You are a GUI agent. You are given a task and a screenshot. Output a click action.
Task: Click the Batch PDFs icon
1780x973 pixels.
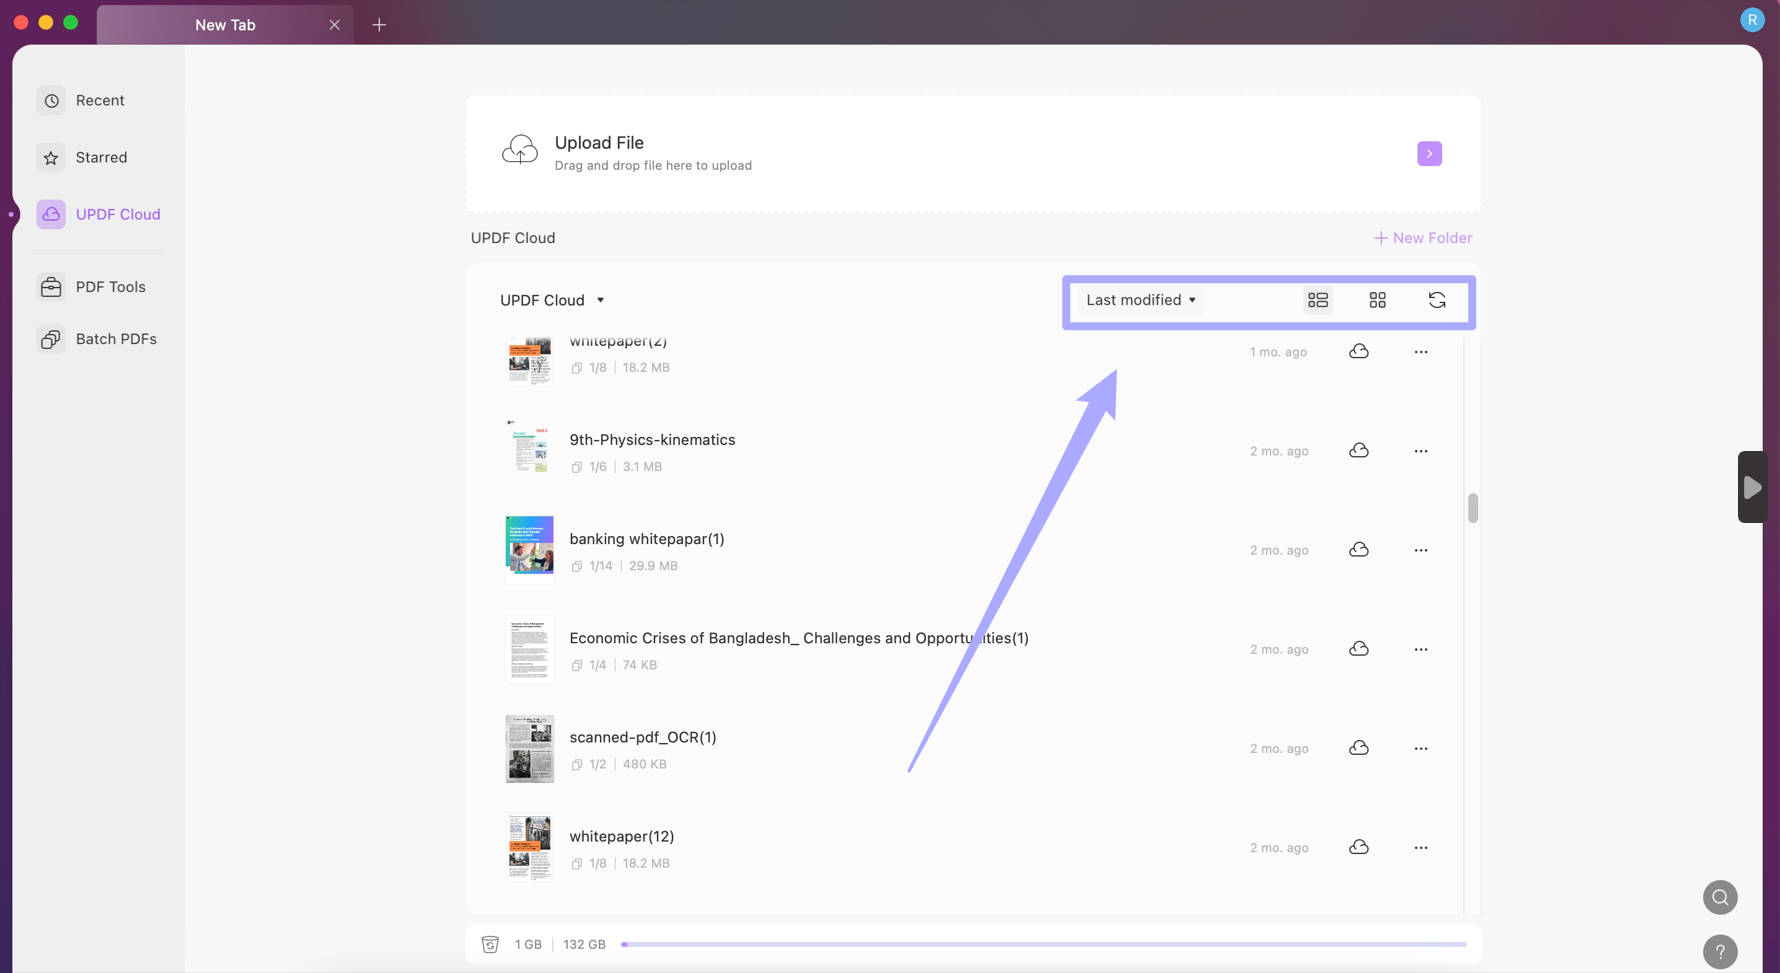pos(51,339)
